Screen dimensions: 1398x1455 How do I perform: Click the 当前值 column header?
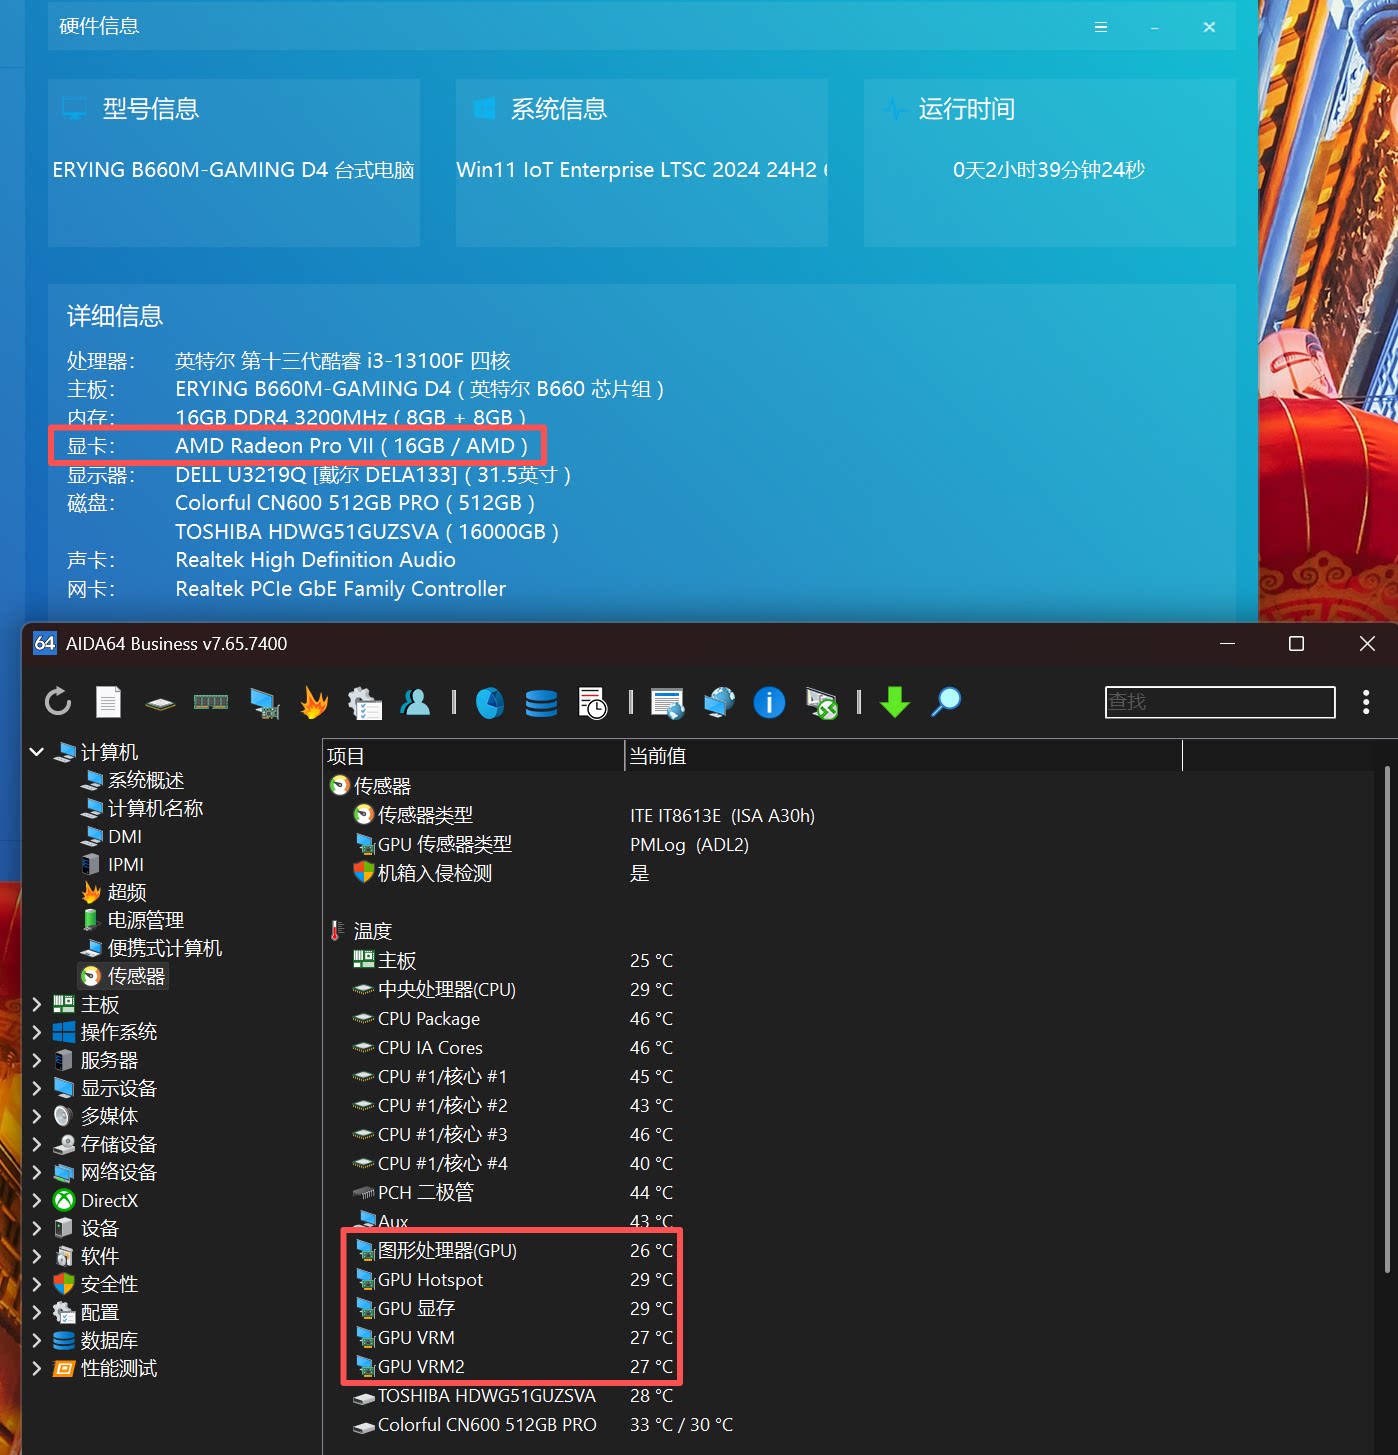pos(903,756)
